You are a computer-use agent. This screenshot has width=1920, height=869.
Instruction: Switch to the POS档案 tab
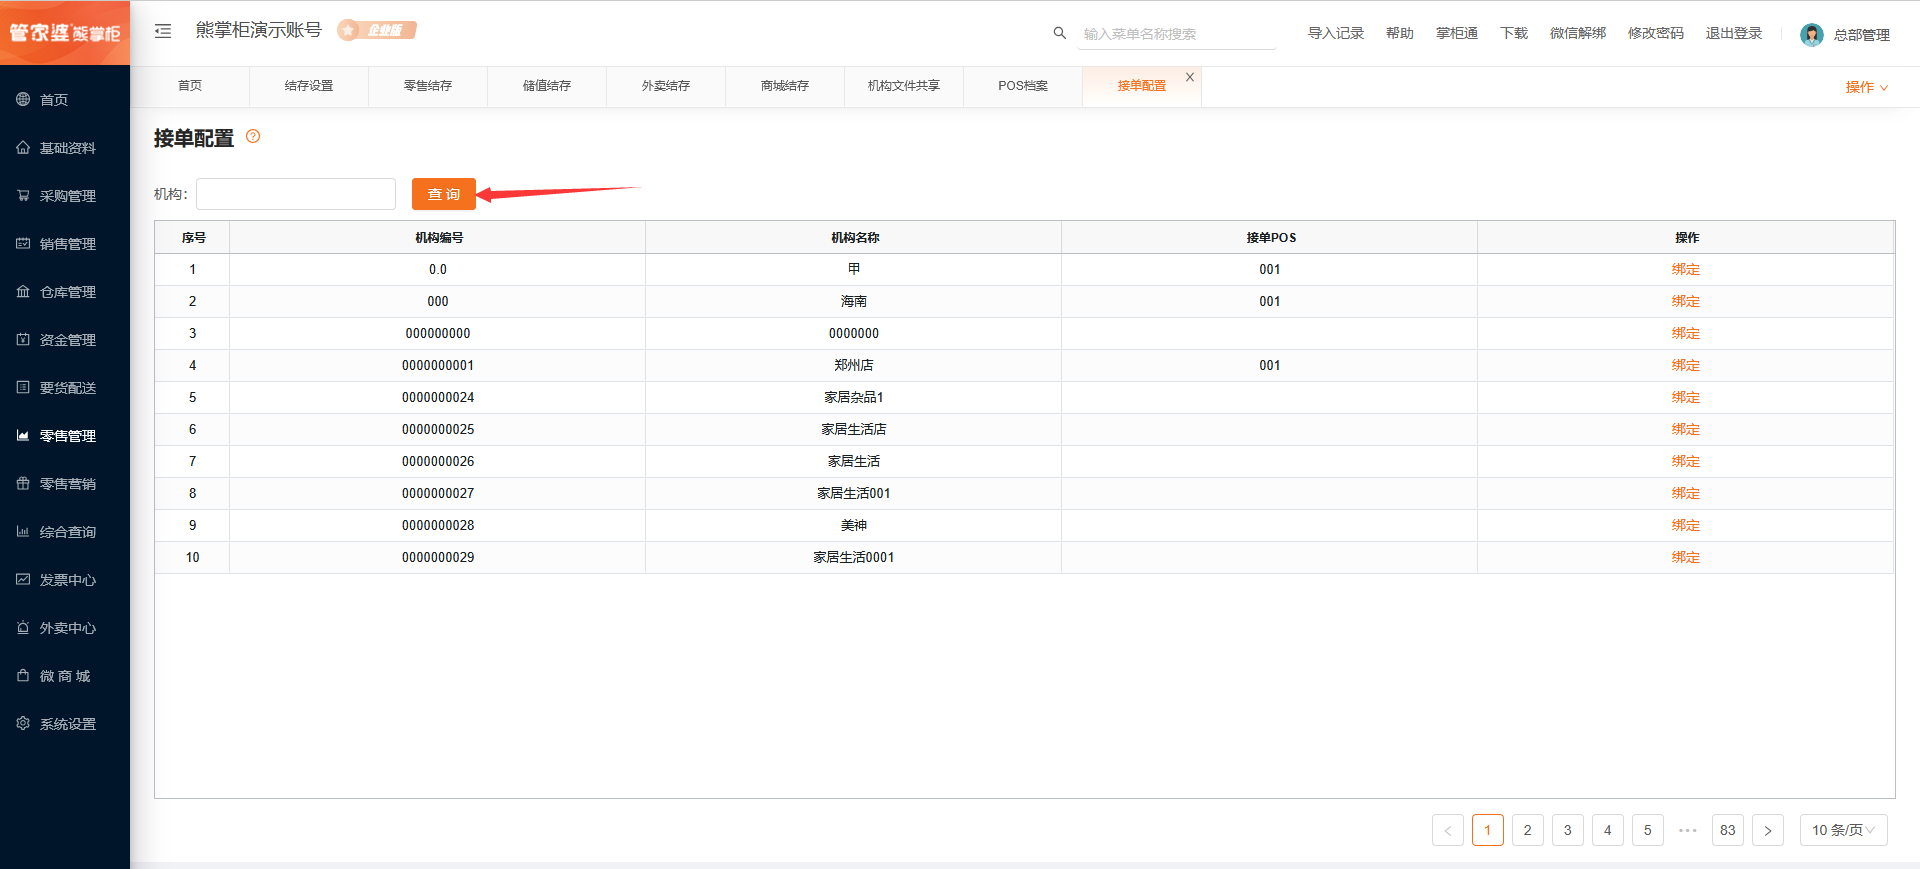(1023, 86)
